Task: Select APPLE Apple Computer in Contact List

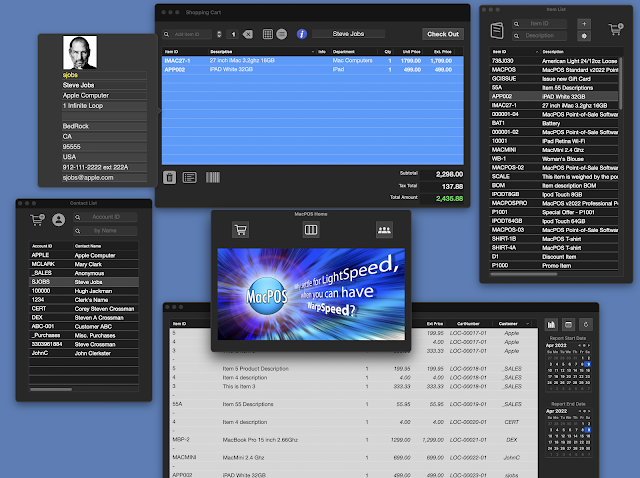Action: coord(84,255)
